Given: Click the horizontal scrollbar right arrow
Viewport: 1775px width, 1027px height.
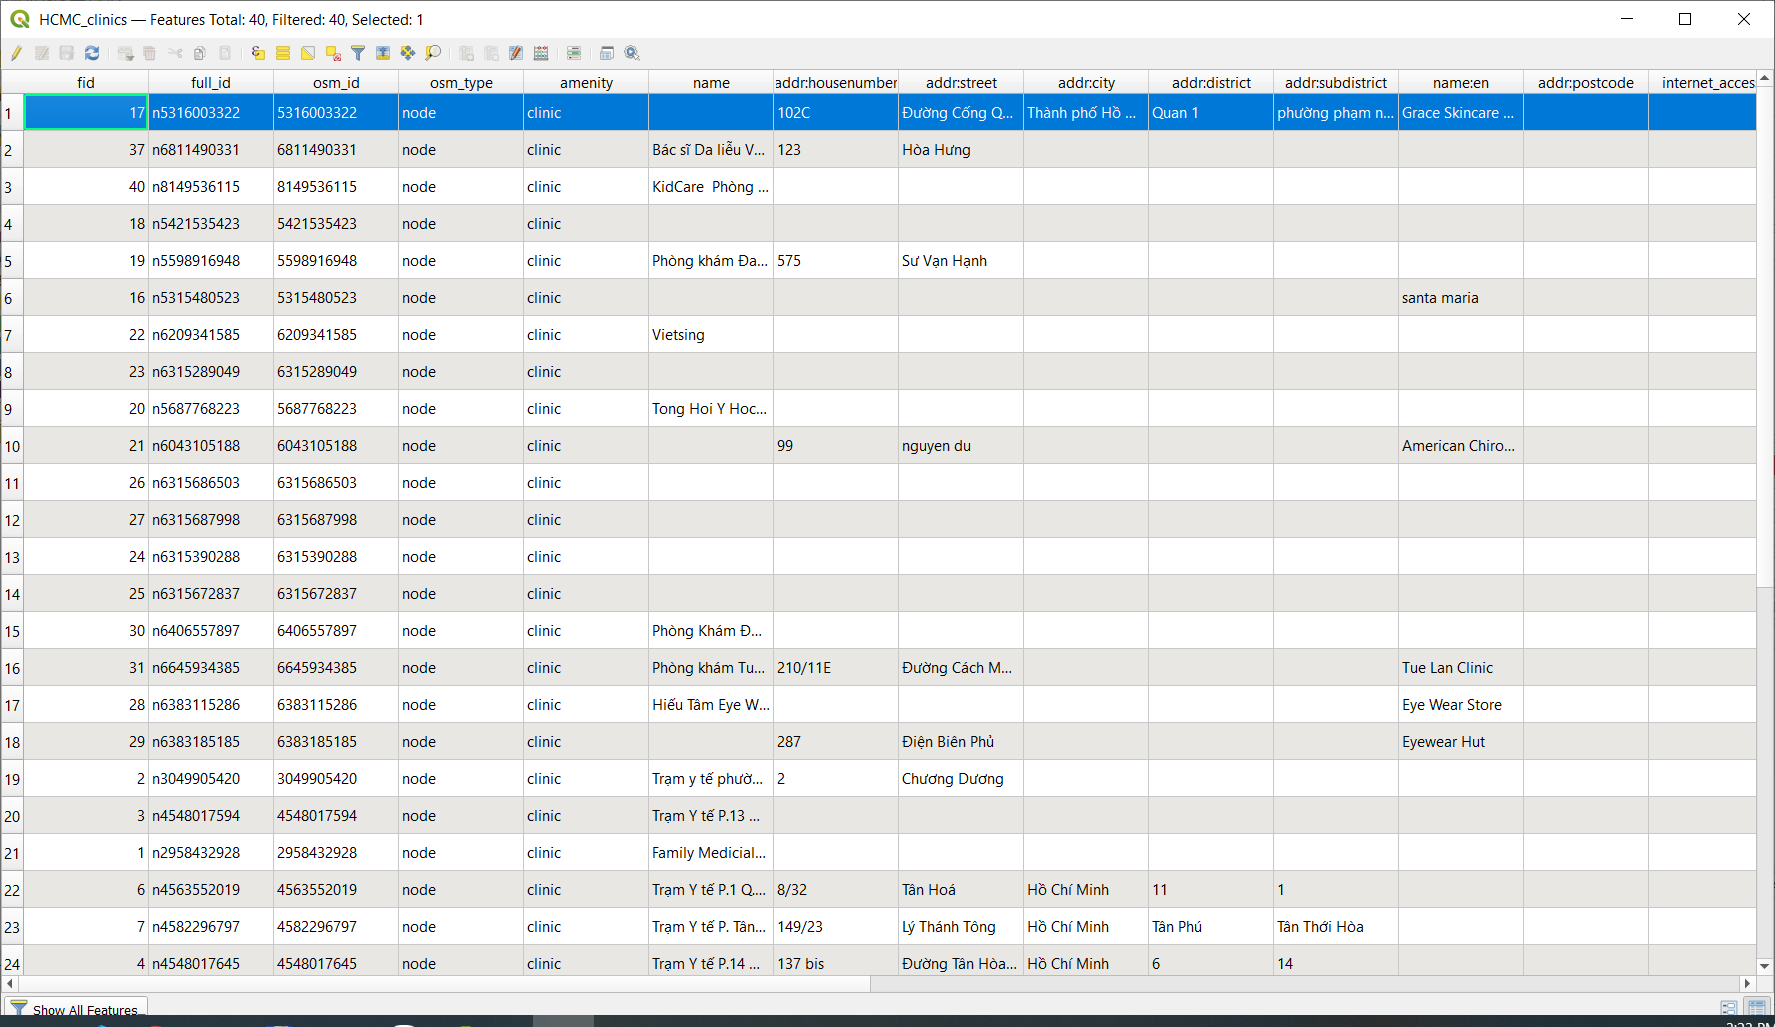Looking at the screenshot, I should click(x=1748, y=984).
